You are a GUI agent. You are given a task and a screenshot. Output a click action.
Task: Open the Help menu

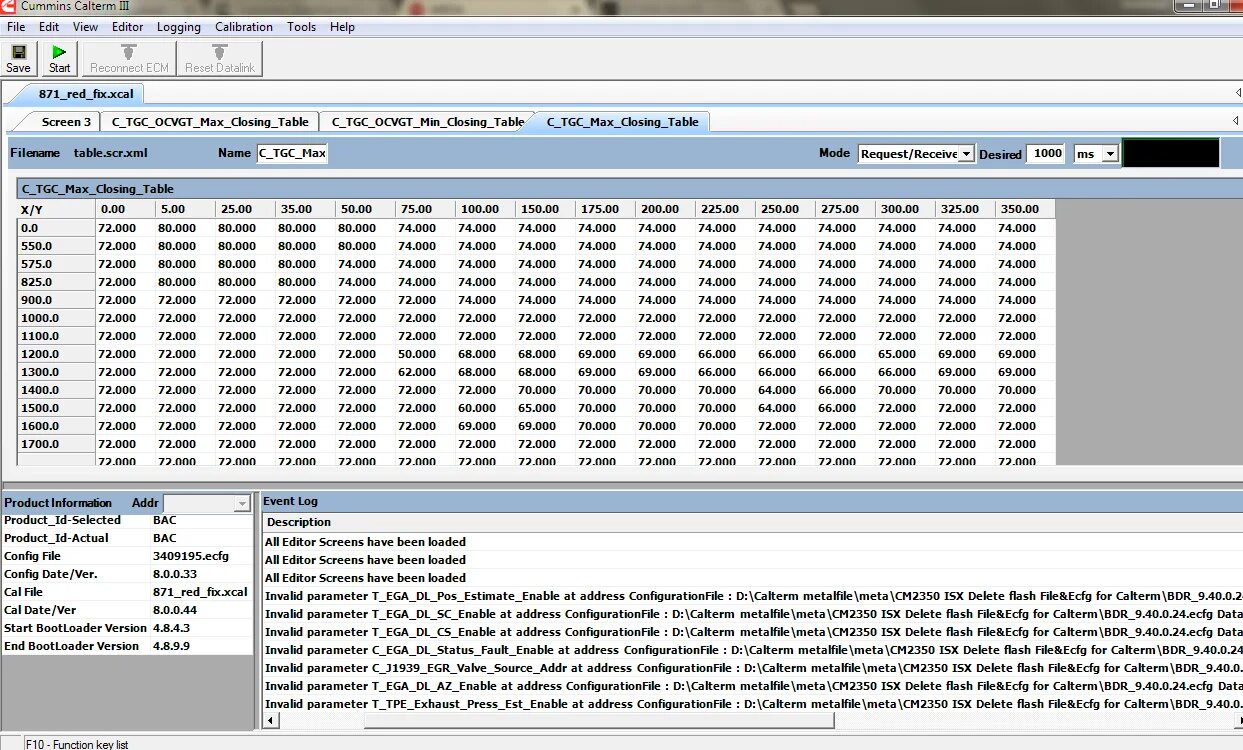click(x=342, y=27)
